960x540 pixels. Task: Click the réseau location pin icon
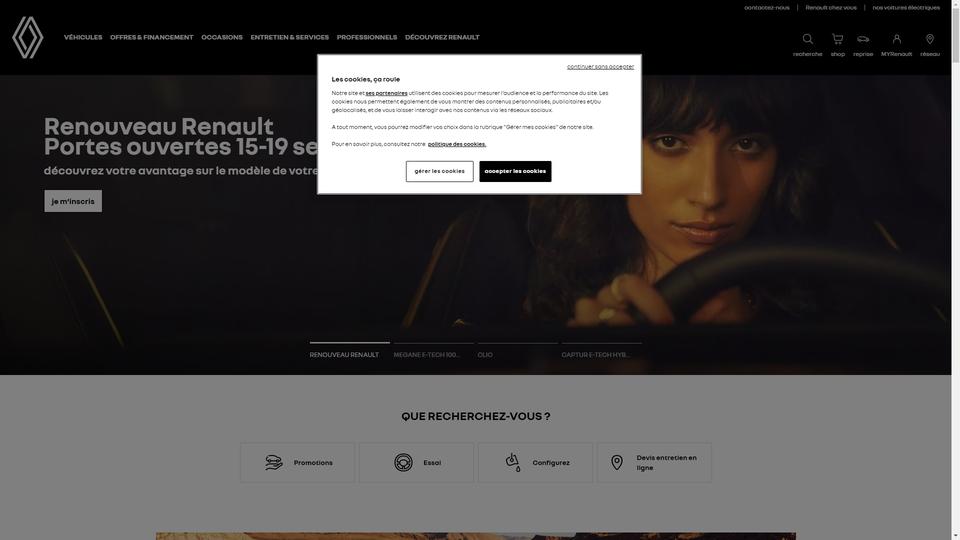point(929,39)
